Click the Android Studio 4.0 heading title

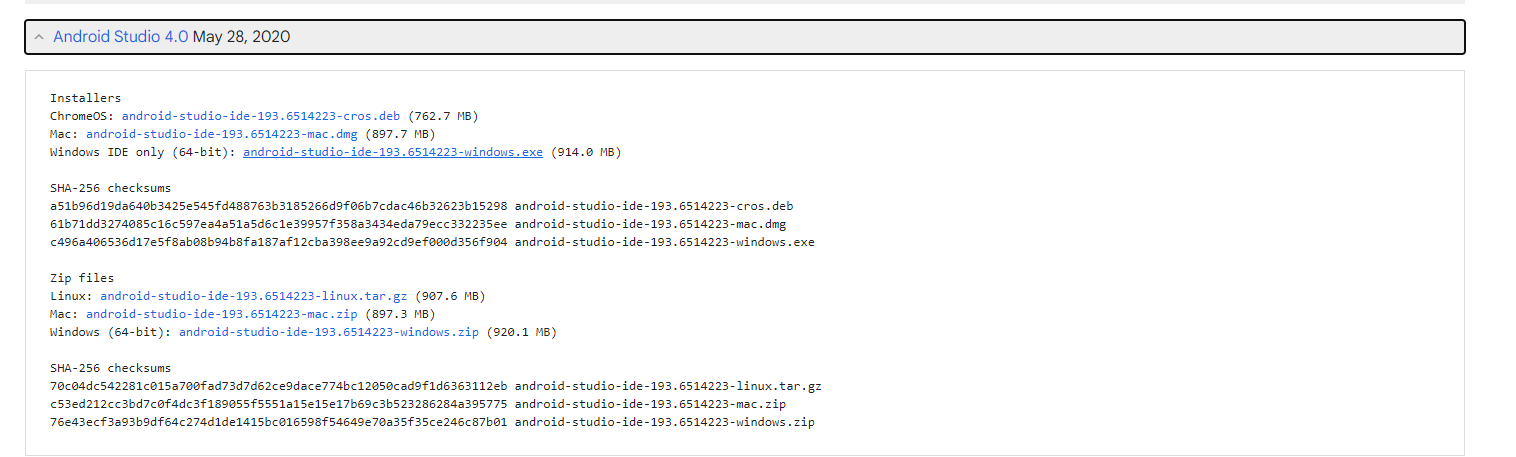[x=120, y=37]
